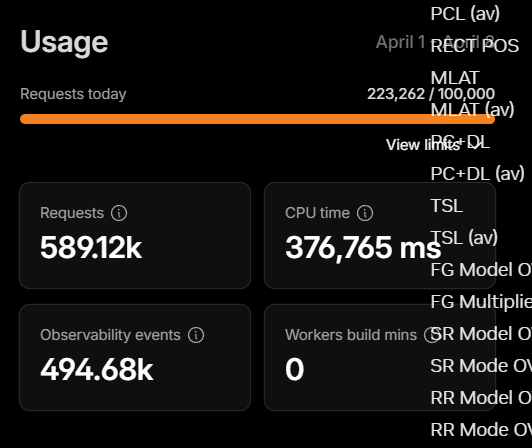
Task: Choose the MLAT (av) list item
Action: [x=472, y=110]
